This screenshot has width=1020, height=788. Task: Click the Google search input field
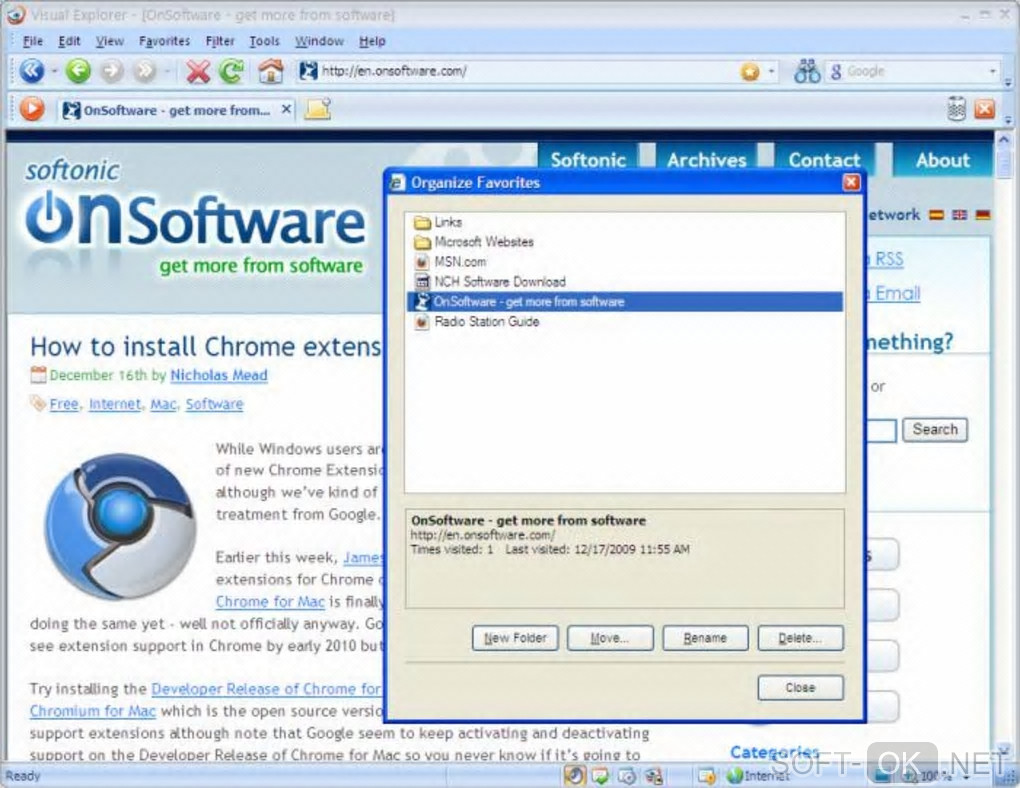coord(914,72)
